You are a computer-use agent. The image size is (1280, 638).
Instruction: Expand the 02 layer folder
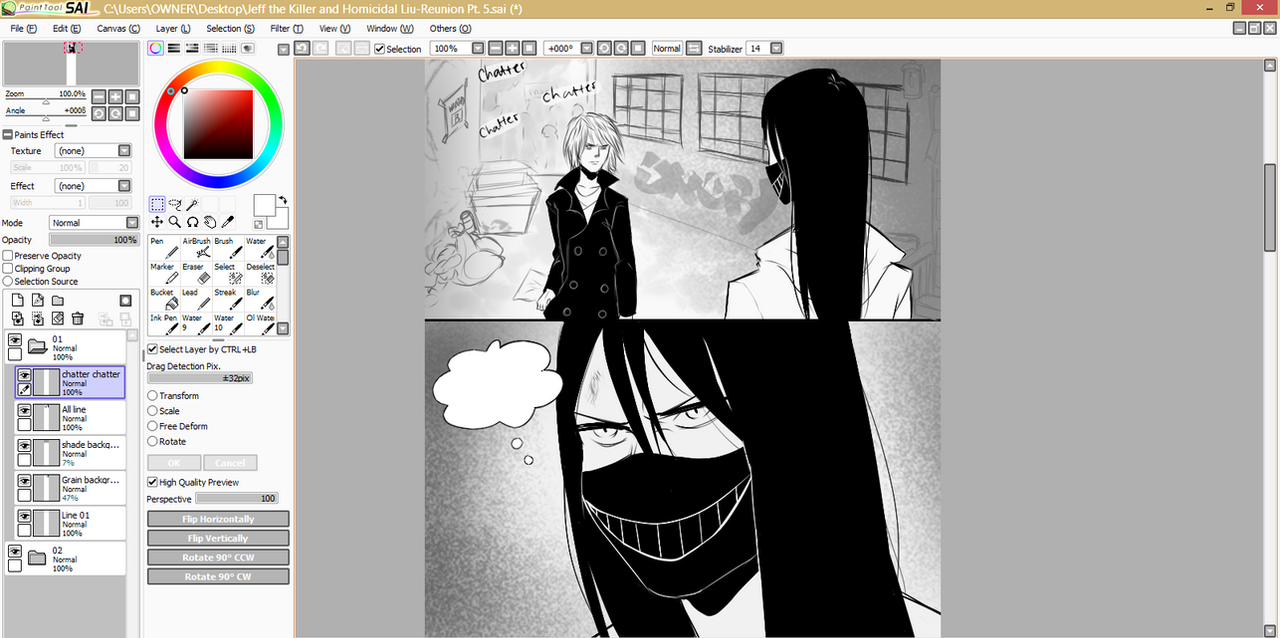38,558
